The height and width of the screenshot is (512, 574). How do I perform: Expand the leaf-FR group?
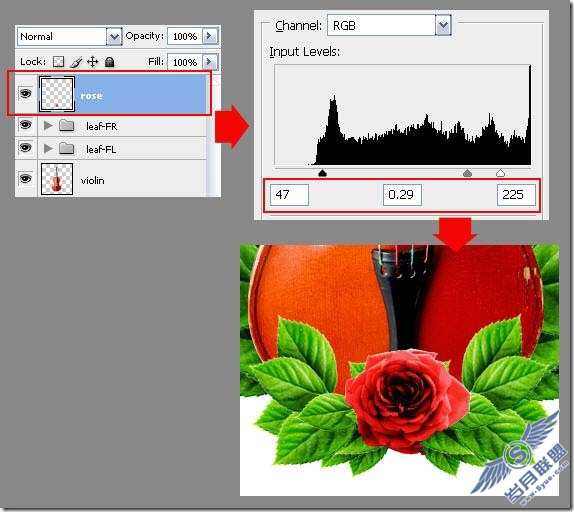click(x=48, y=126)
